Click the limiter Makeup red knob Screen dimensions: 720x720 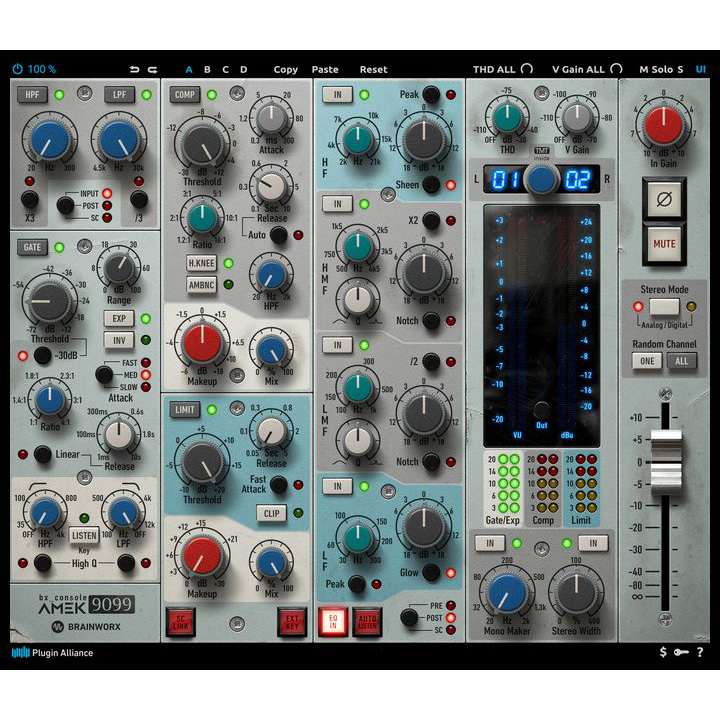(x=202, y=557)
